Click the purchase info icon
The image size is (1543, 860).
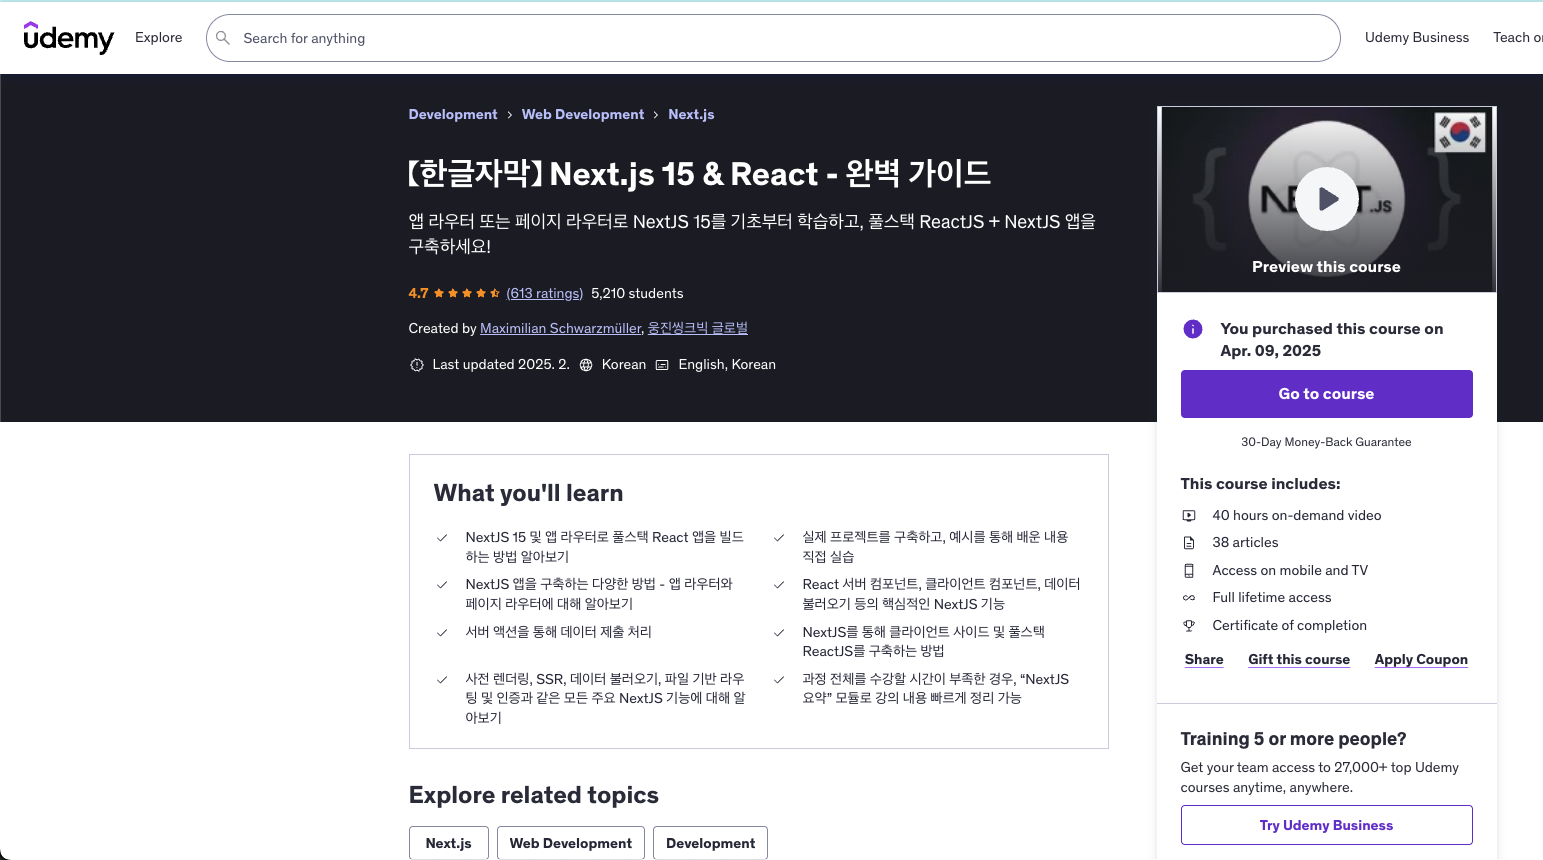tap(1192, 329)
